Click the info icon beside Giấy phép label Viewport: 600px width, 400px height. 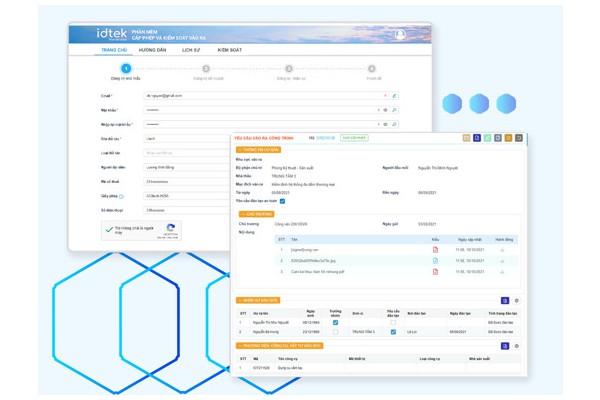[x=121, y=196]
